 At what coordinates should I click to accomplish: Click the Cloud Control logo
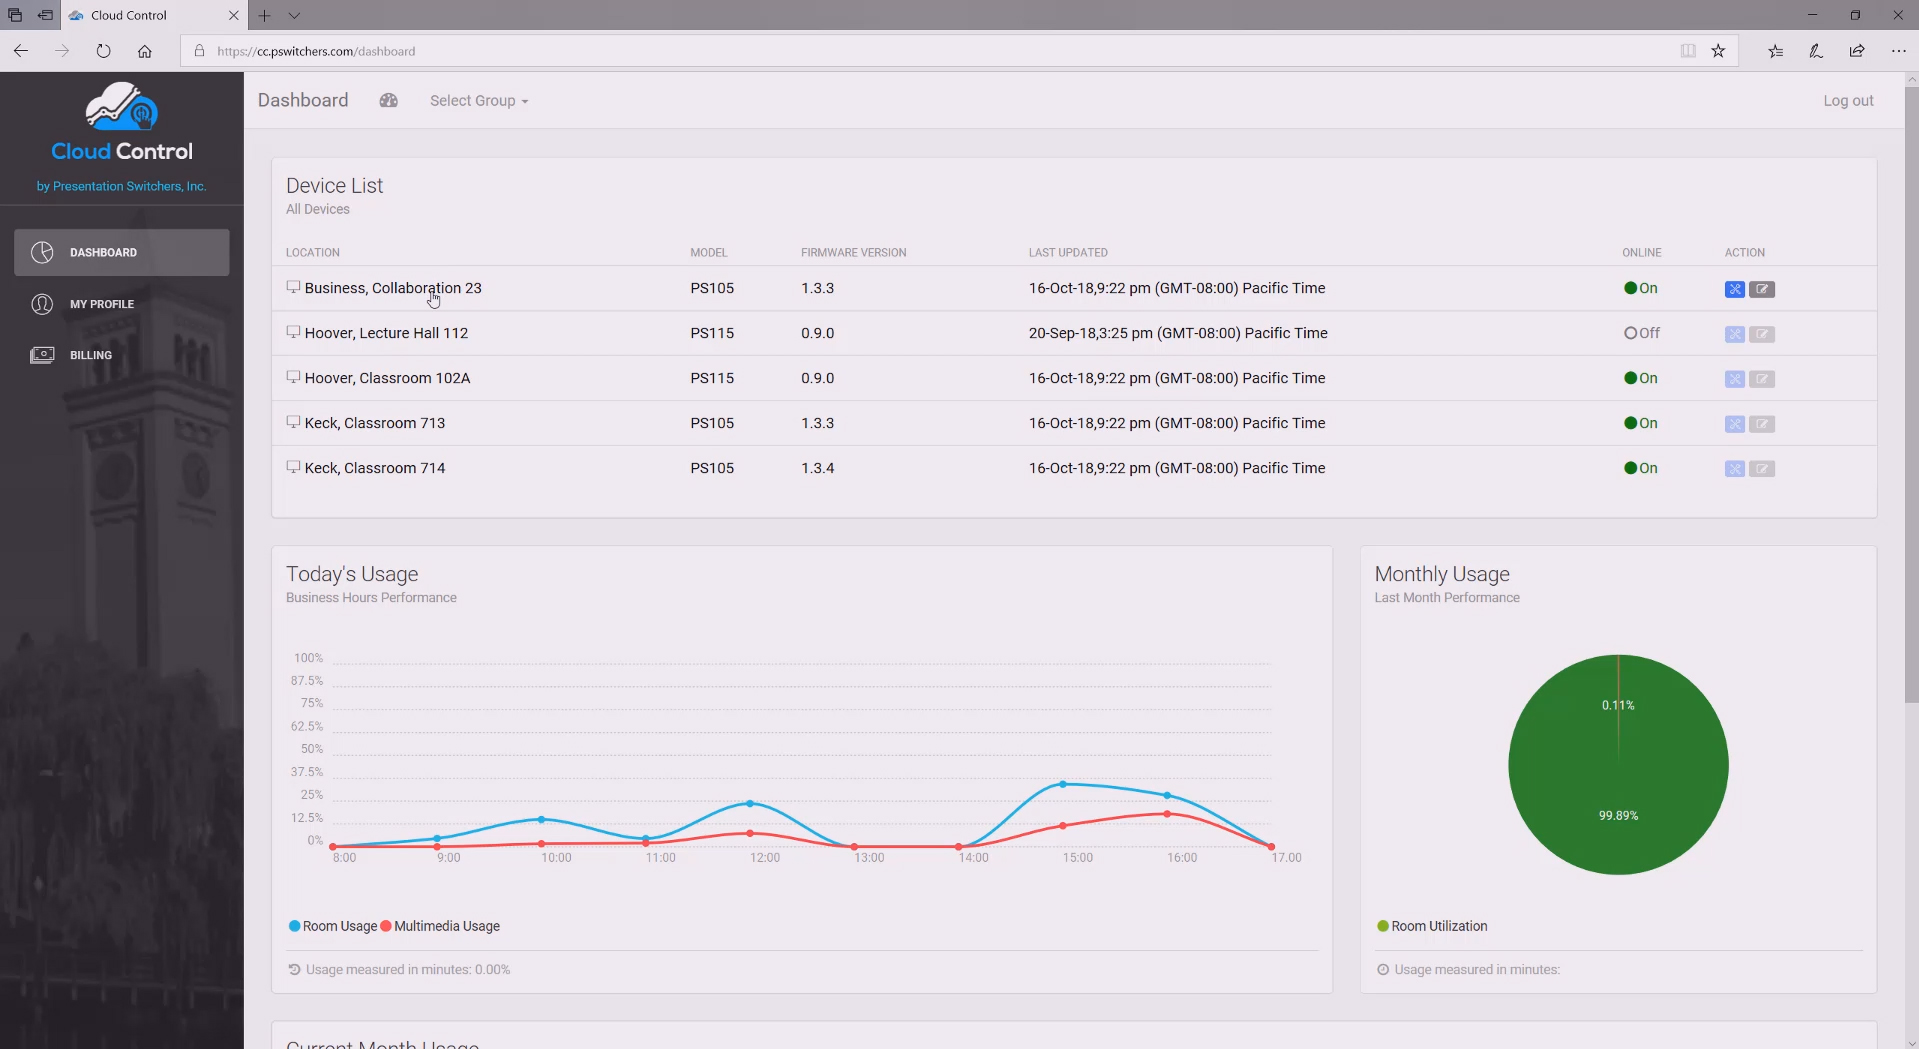(x=122, y=123)
